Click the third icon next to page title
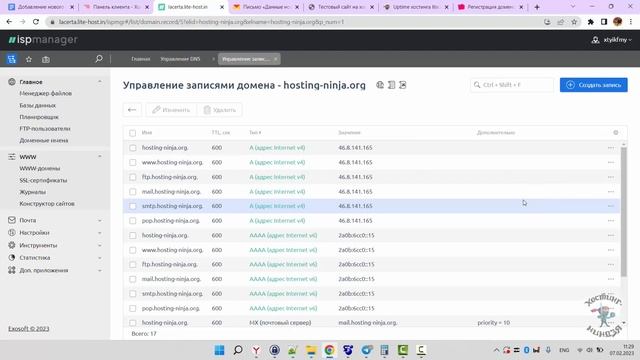This screenshot has width=640, height=360. pos(402,85)
